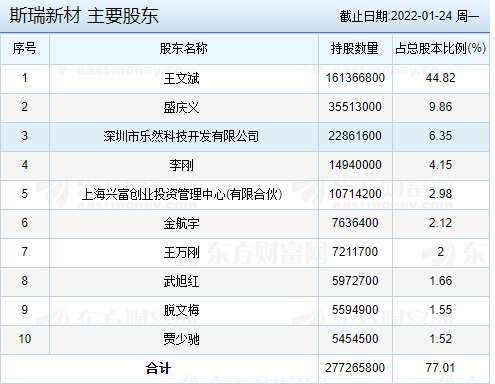Click the 合计 total label
This screenshot has width=495, height=384.
coord(158,368)
